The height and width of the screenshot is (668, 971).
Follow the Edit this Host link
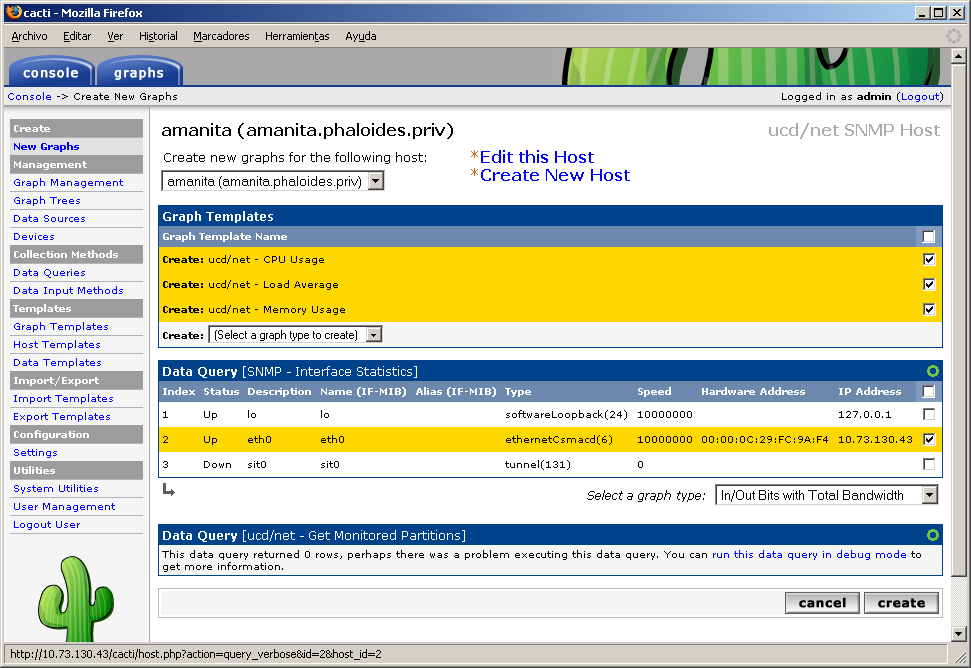pos(536,157)
